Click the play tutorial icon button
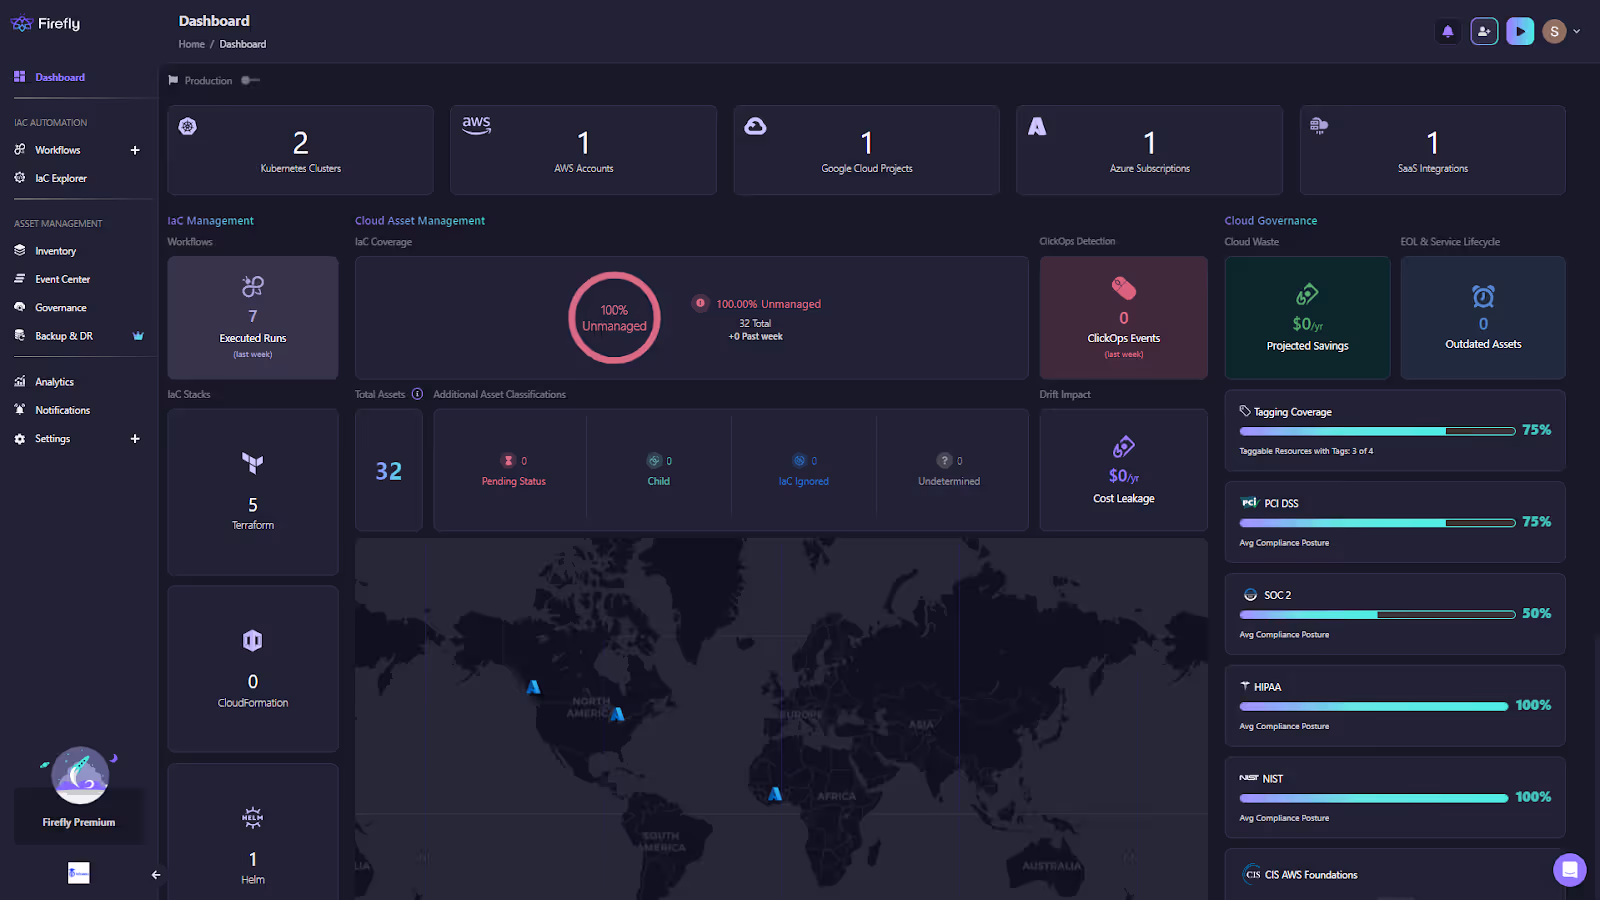The width and height of the screenshot is (1600, 900). (1520, 31)
